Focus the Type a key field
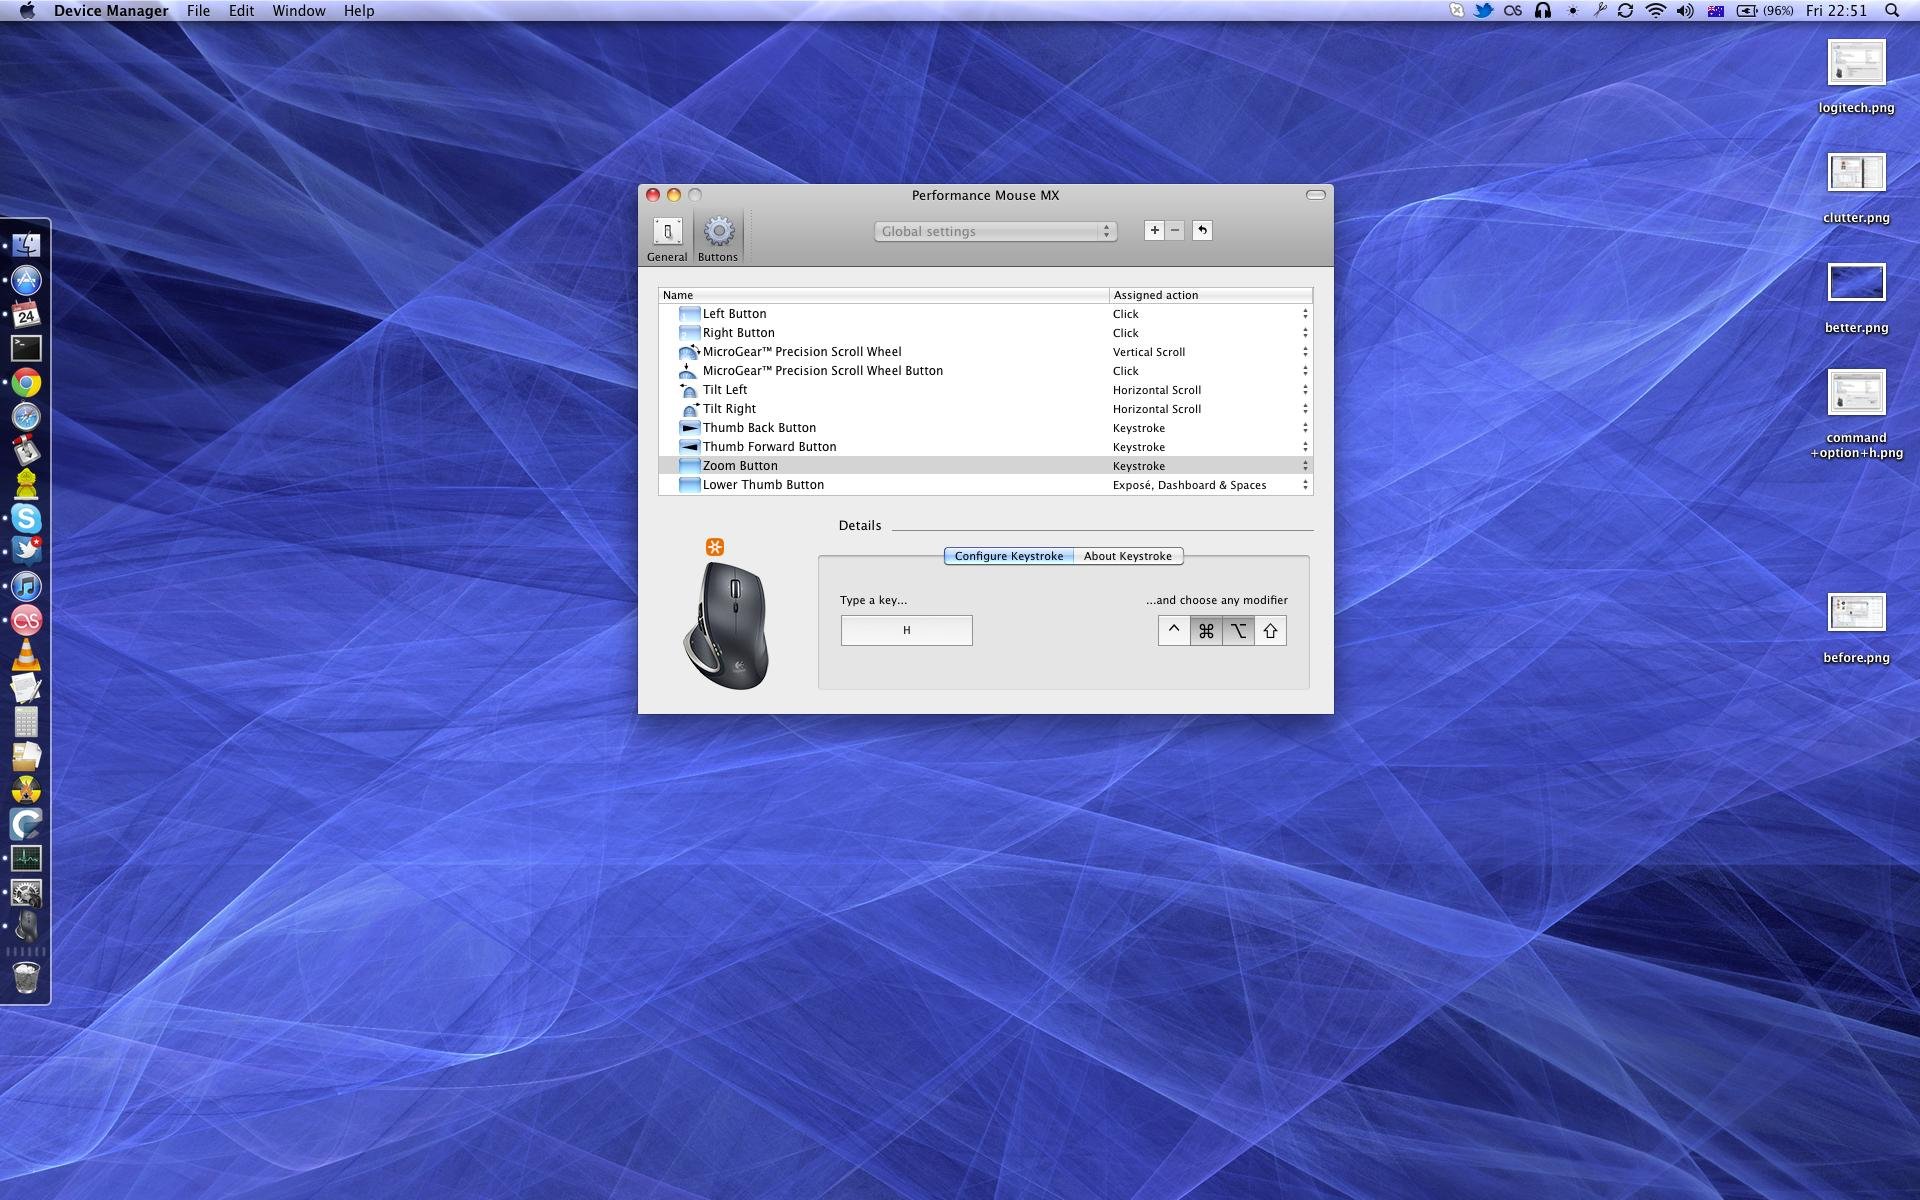 906,630
